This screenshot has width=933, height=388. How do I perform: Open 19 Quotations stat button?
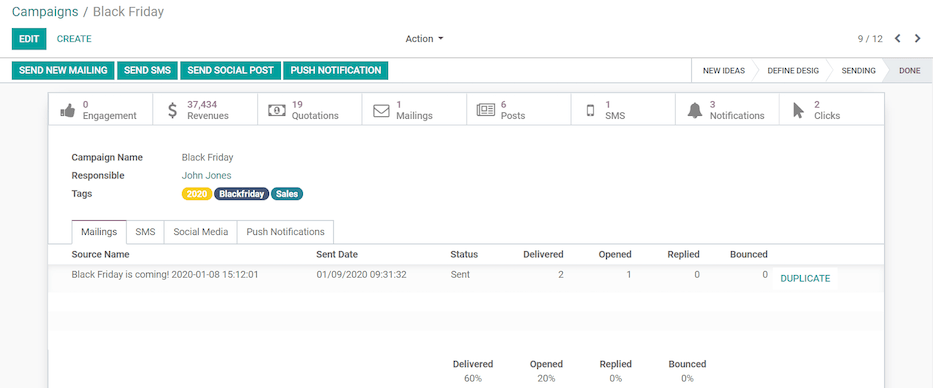pos(310,109)
